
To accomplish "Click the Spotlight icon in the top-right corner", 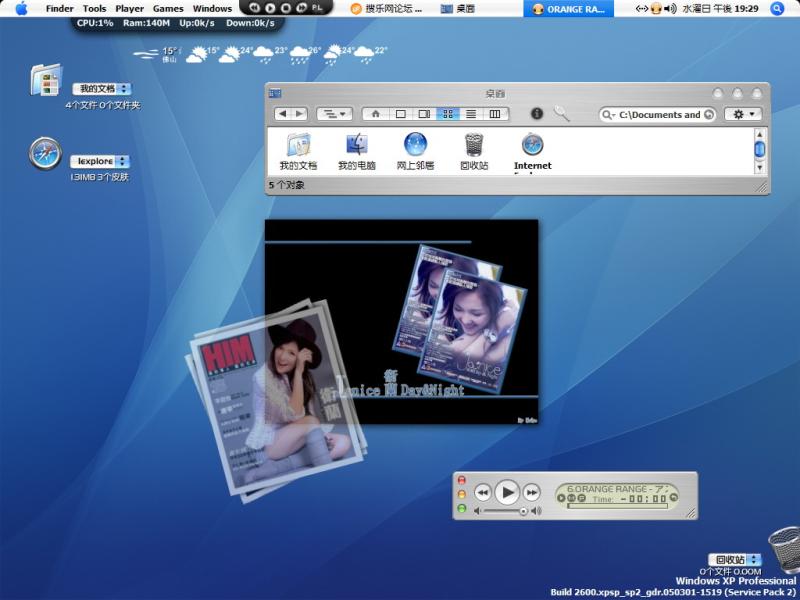I will click(779, 8).
